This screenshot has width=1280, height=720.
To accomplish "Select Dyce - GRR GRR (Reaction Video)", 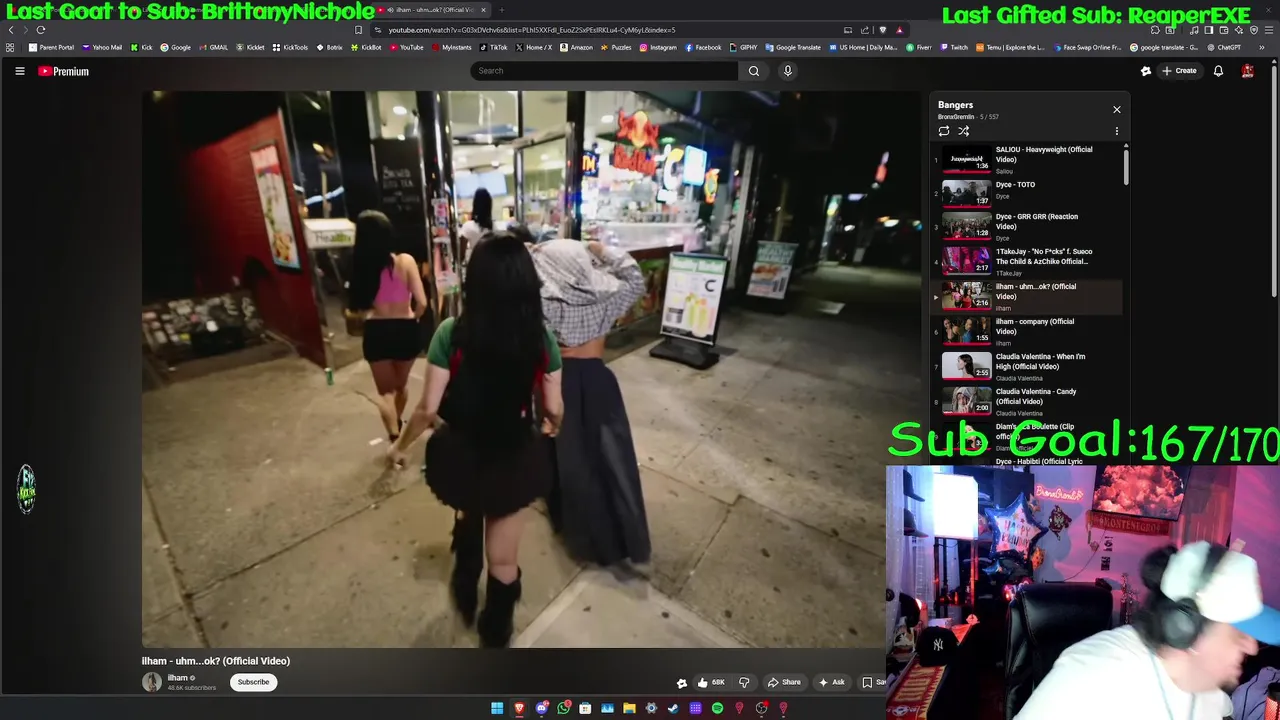I will click(x=1026, y=226).
